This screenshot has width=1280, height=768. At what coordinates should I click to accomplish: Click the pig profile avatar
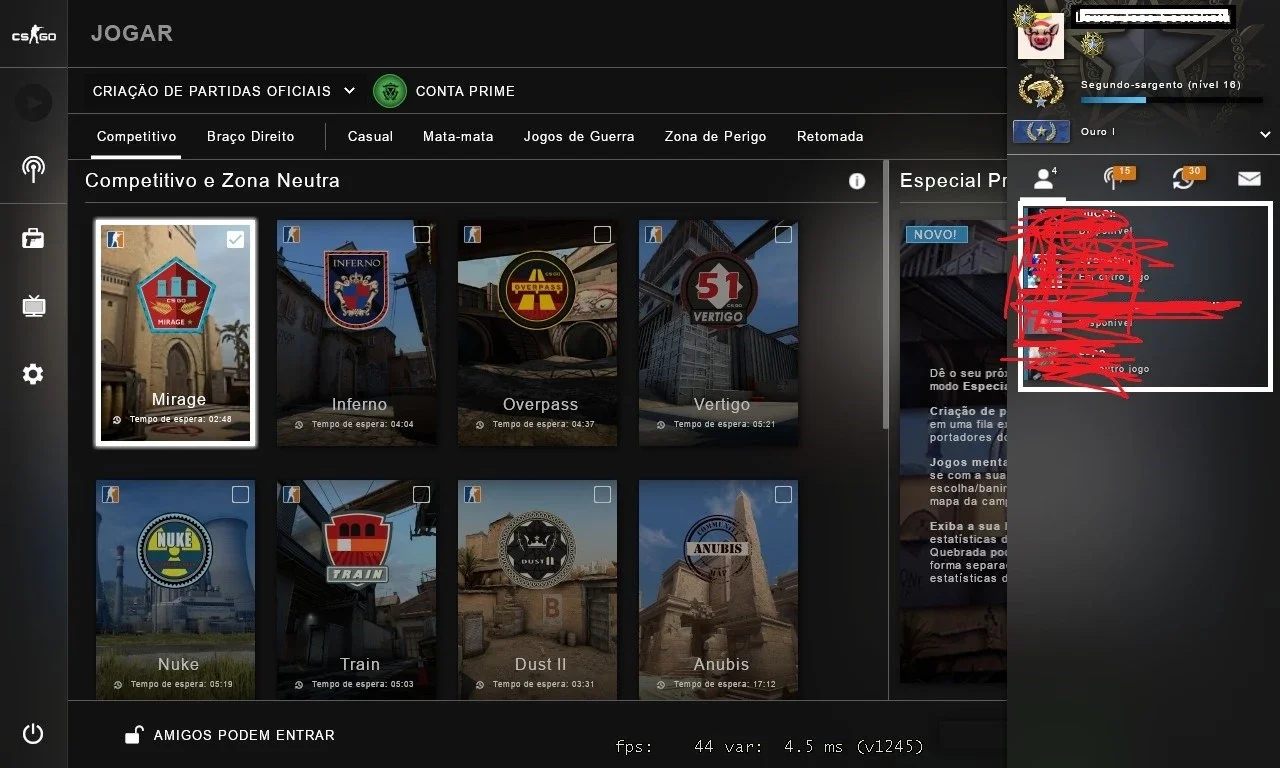pos(1040,36)
